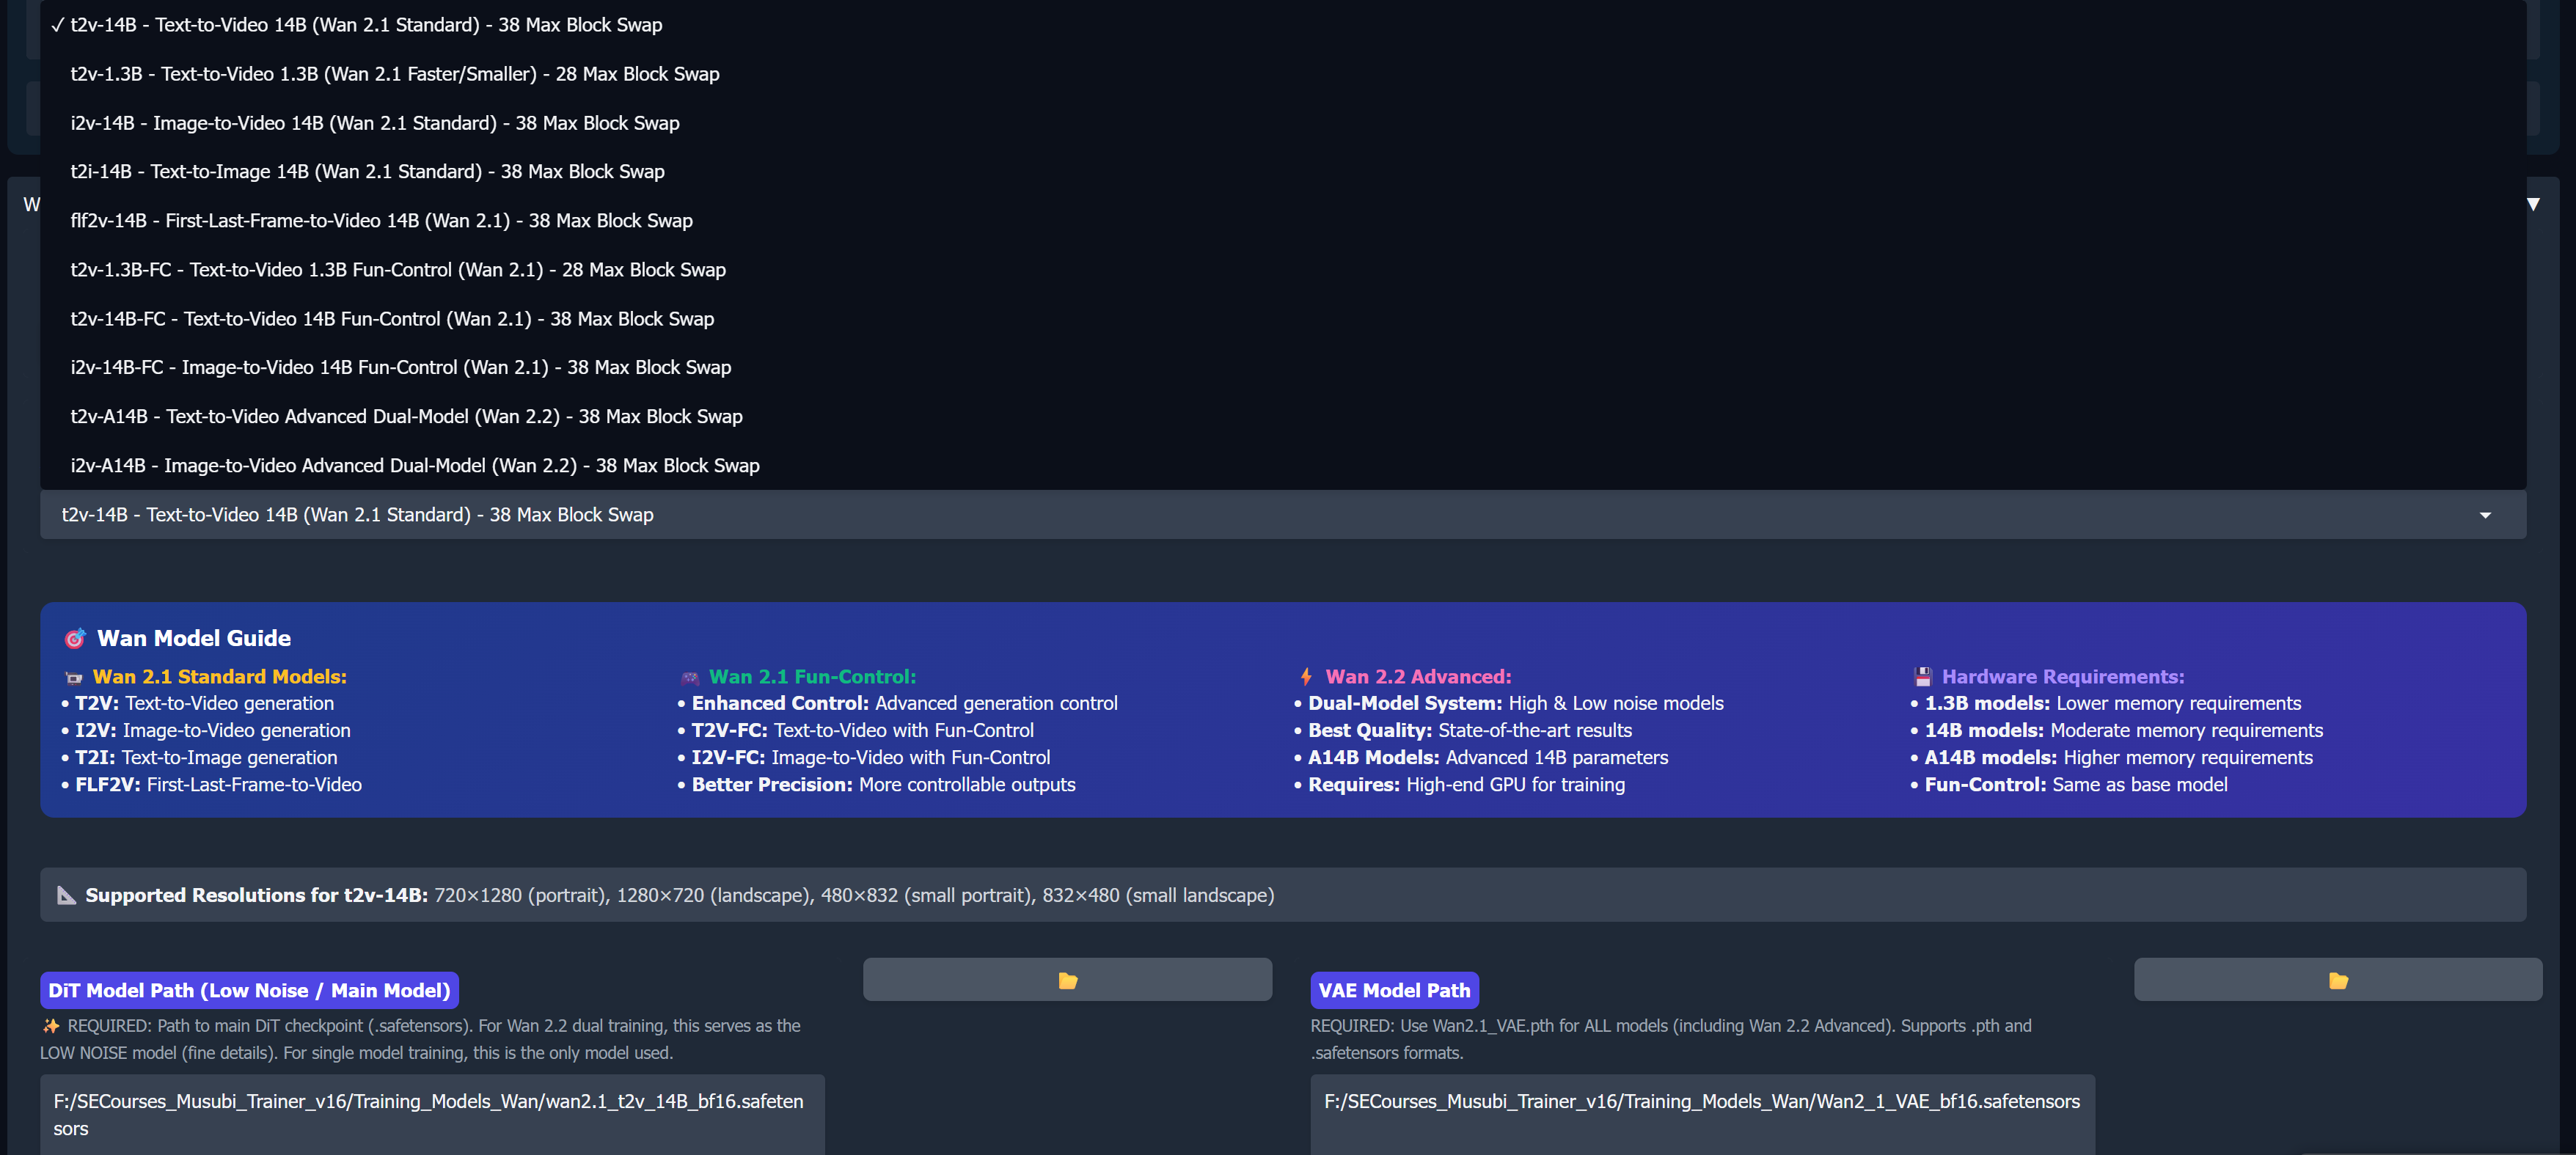Click 'Wan 2.2 Advanced:' heading
This screenshot has height=1155, width=2576.
click(1418, 677)
